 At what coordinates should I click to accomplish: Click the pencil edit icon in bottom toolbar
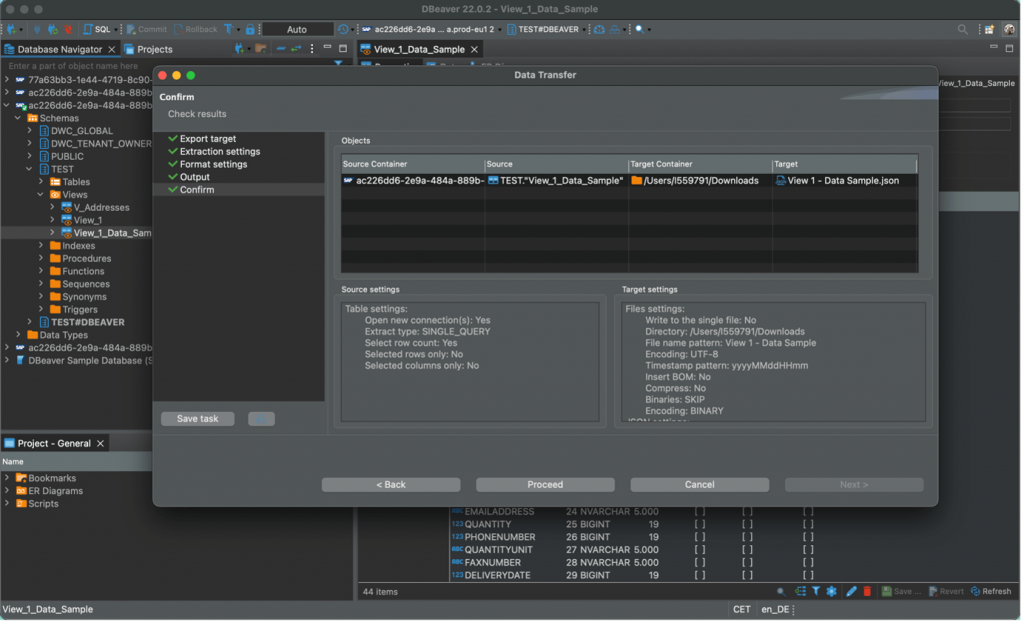851,591
